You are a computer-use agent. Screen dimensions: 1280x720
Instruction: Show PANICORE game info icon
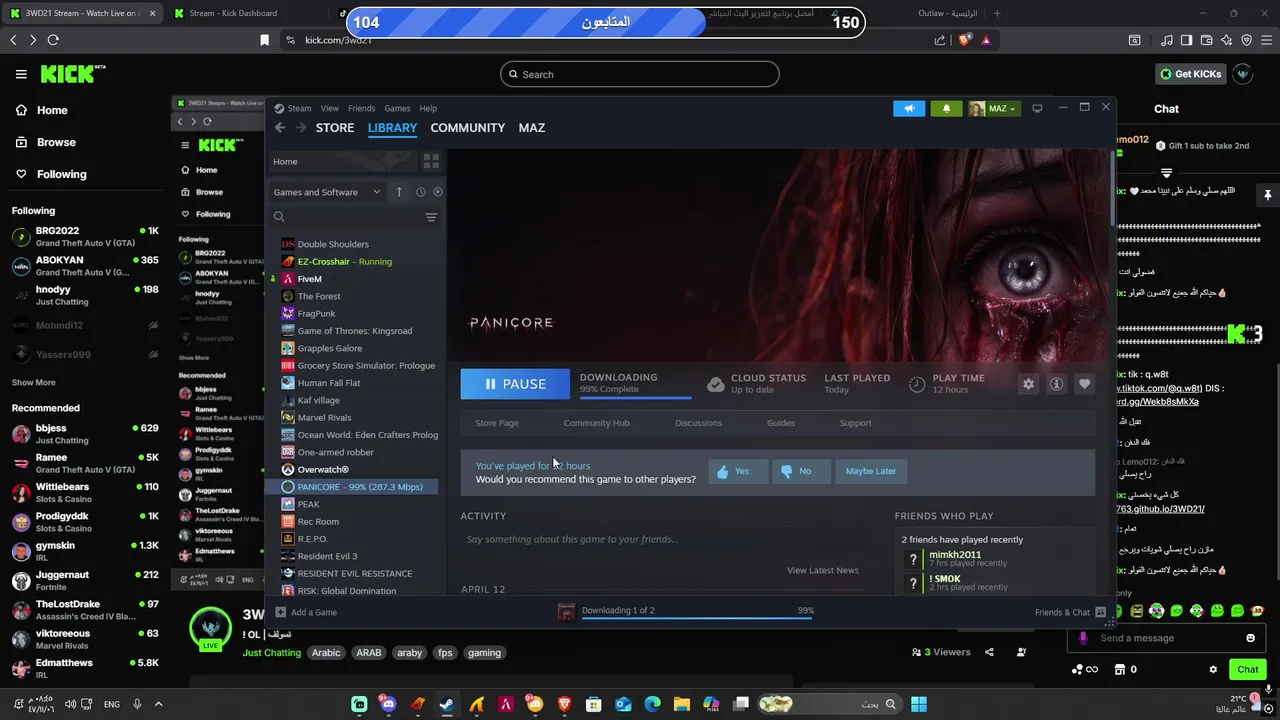click(x=1056, y=384)
